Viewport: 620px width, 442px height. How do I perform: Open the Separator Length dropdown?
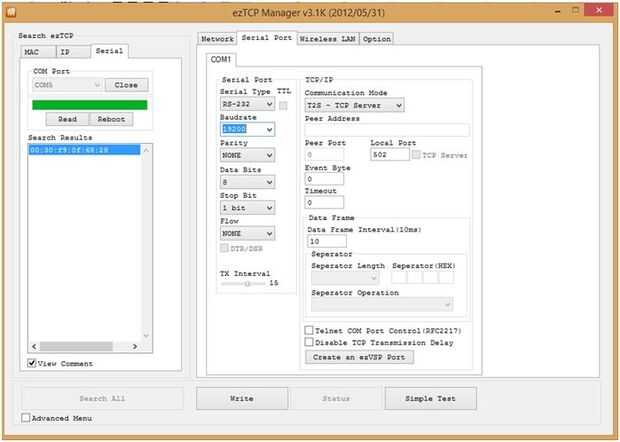tap(345, 278)
